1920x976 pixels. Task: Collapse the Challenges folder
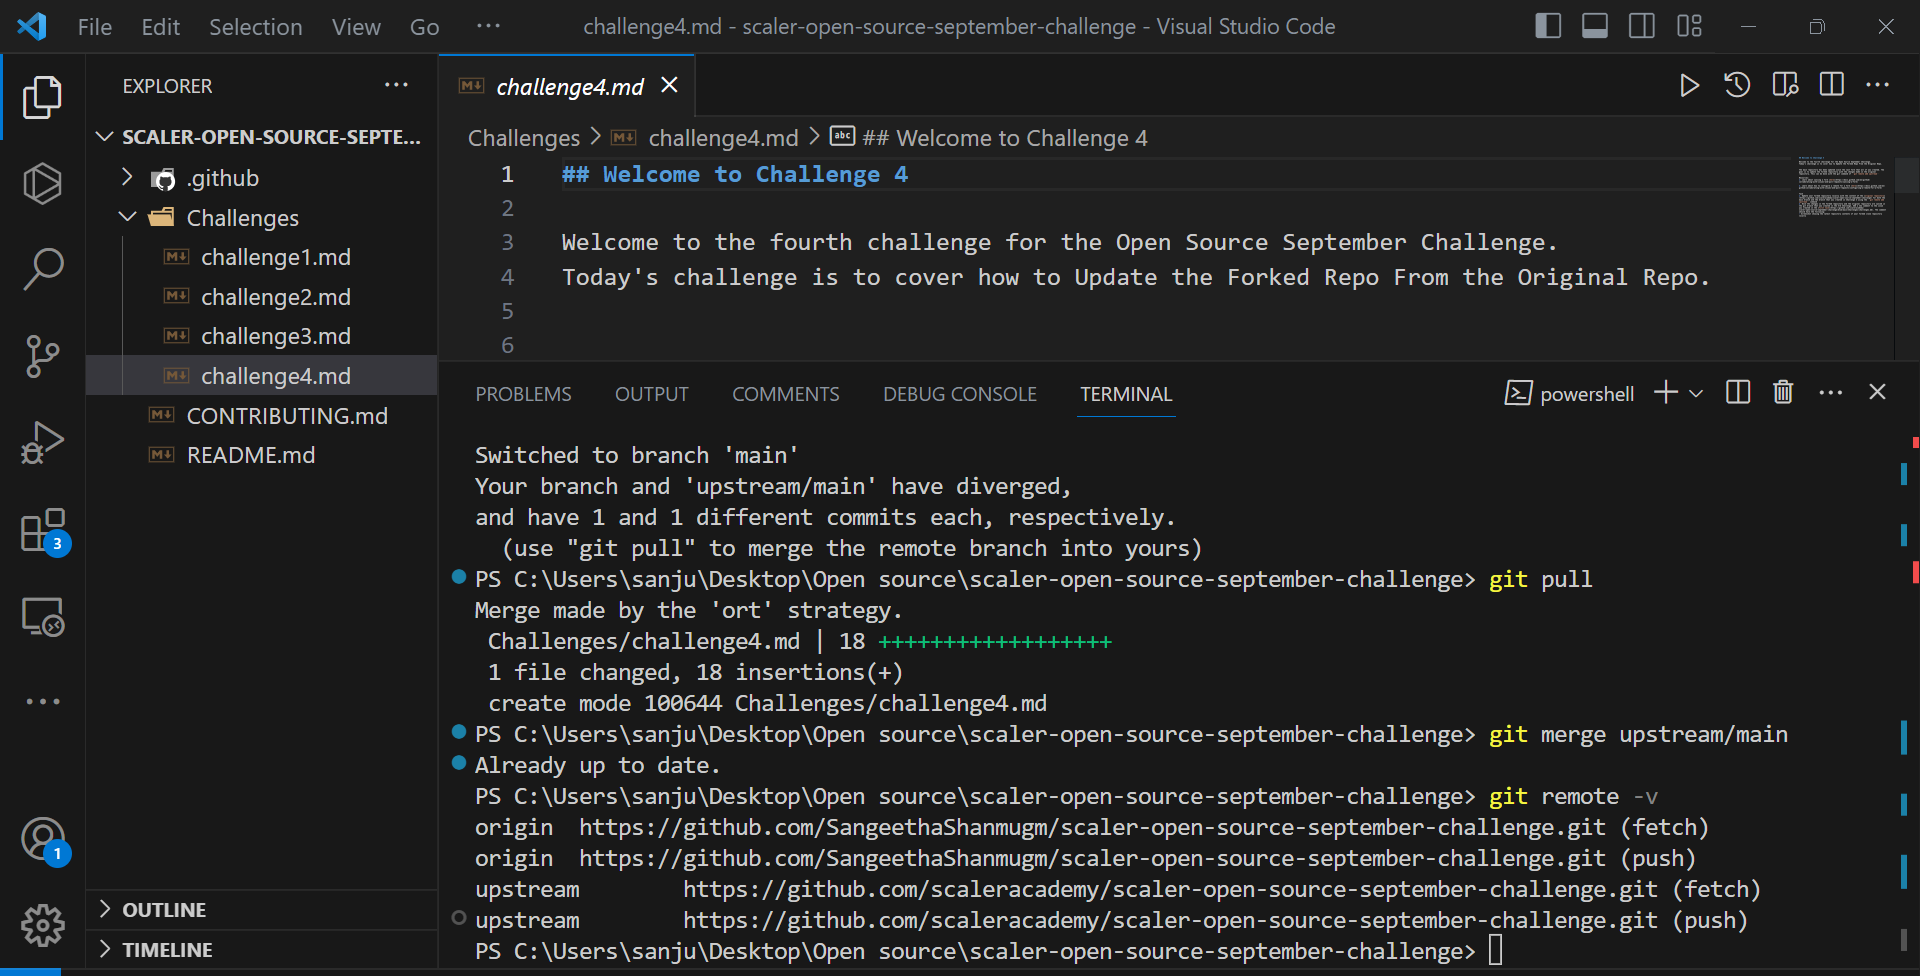[127, 217]
